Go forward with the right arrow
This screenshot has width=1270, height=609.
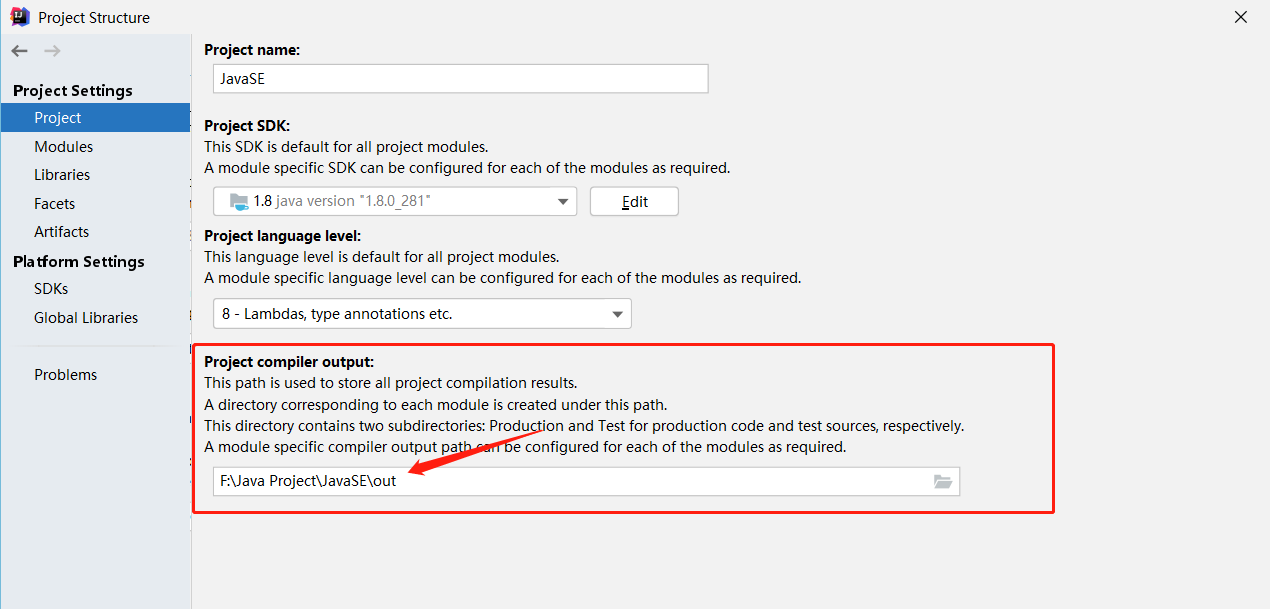pos(53,51)
